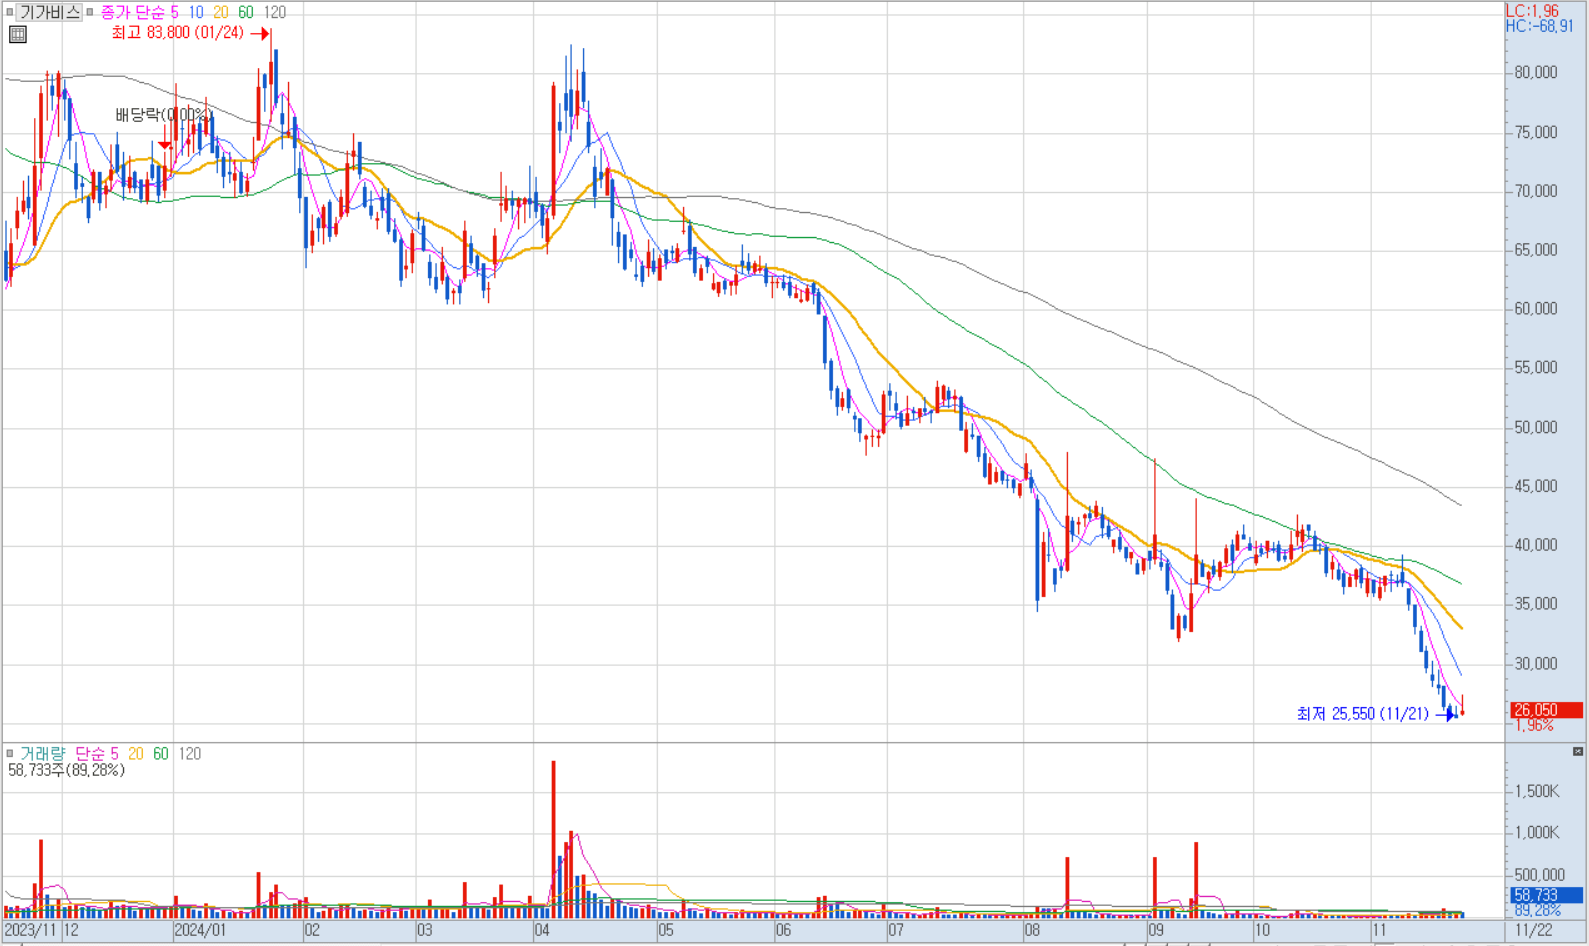Select the volume 단순 5 average label
This screenshot has width=1589, height=946.
coord(97,754)
